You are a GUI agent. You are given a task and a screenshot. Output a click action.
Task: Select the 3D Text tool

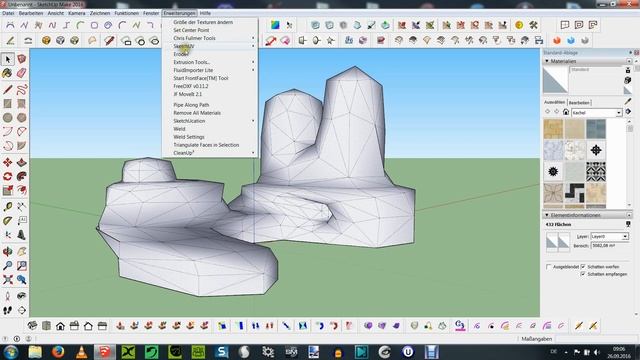point(22,235)
